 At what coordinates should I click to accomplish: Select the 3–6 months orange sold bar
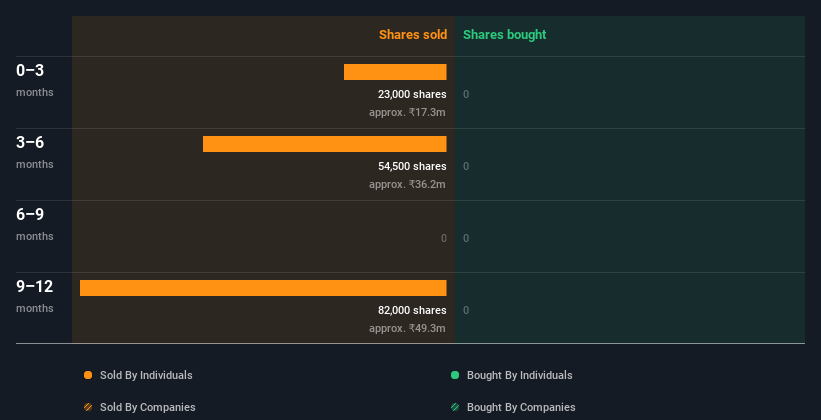325,144
